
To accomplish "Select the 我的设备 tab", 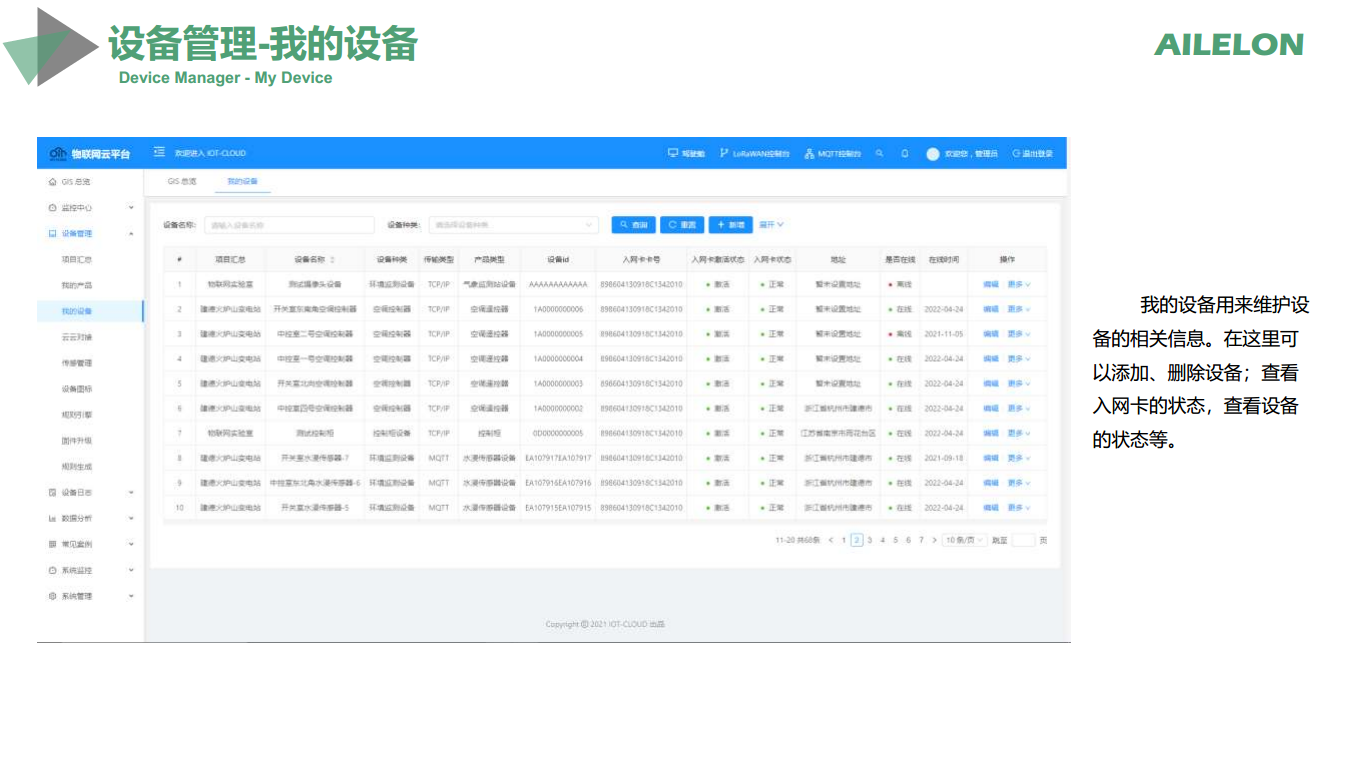I will click(242, 182).
